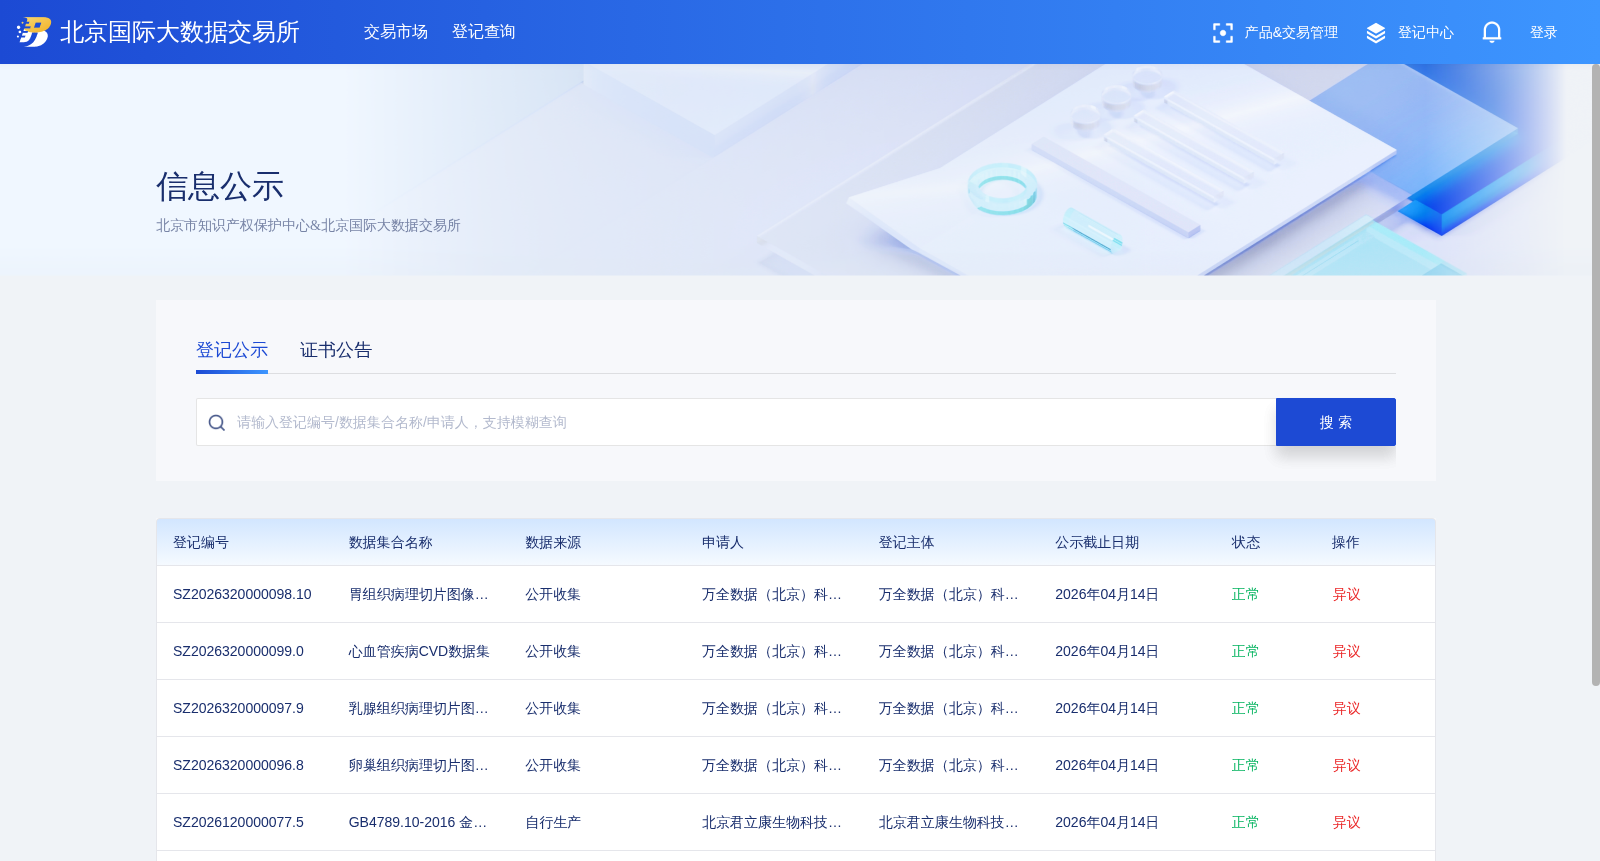
Task: Click 自行生产 data source cell
Action: (x=553, y=822)
